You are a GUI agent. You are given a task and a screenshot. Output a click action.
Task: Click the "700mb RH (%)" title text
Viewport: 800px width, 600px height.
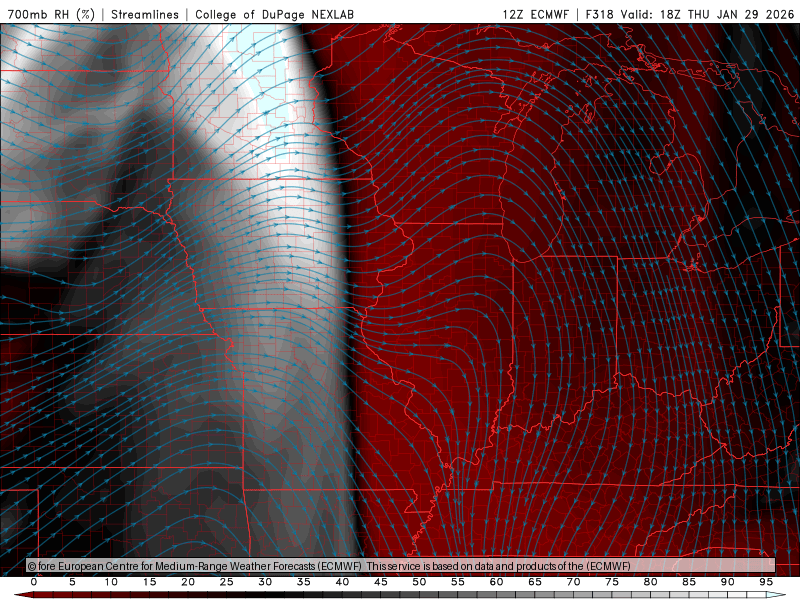pyautogui.click(x=51, y=14)
